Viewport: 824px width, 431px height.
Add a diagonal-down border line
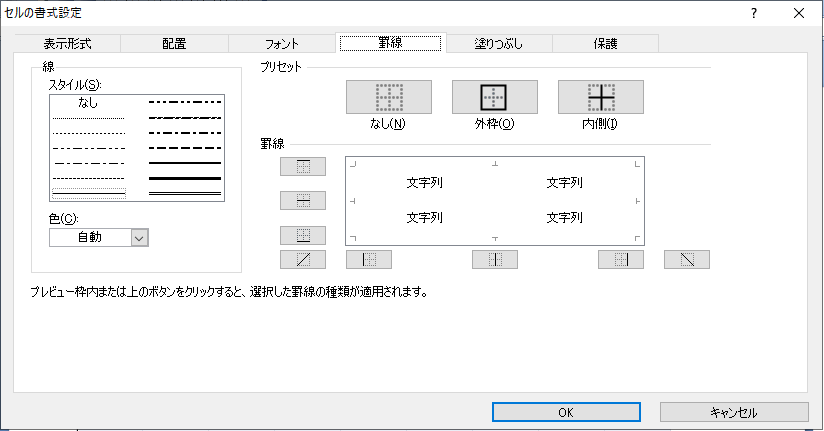point(686,260)
